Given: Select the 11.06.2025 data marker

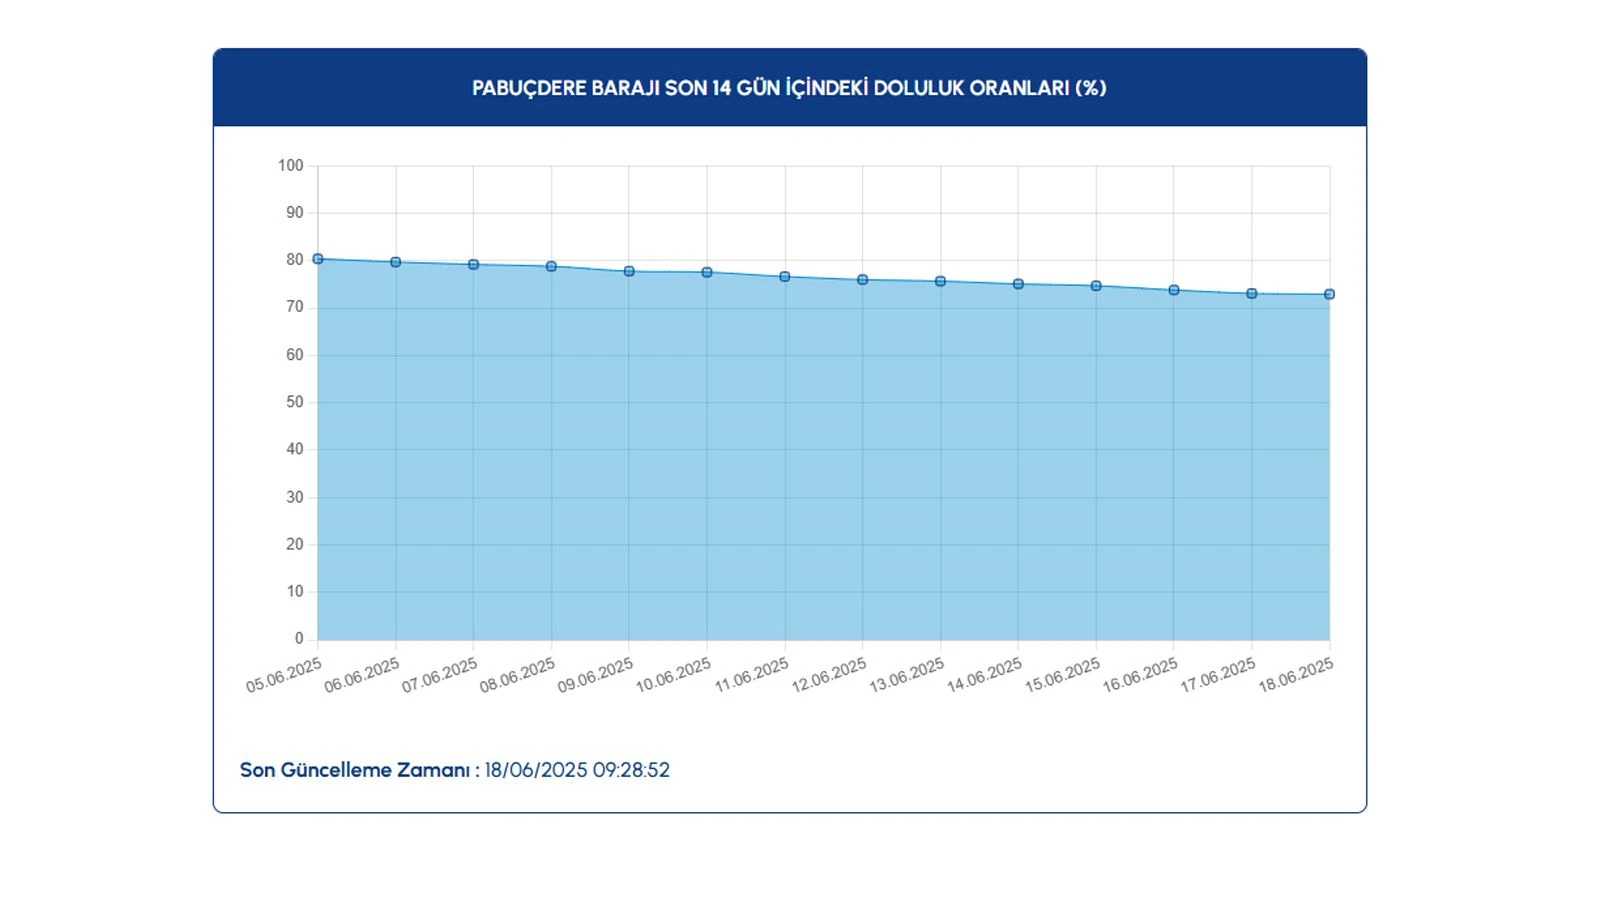Looking at the screenshot, I should point(785,277).
